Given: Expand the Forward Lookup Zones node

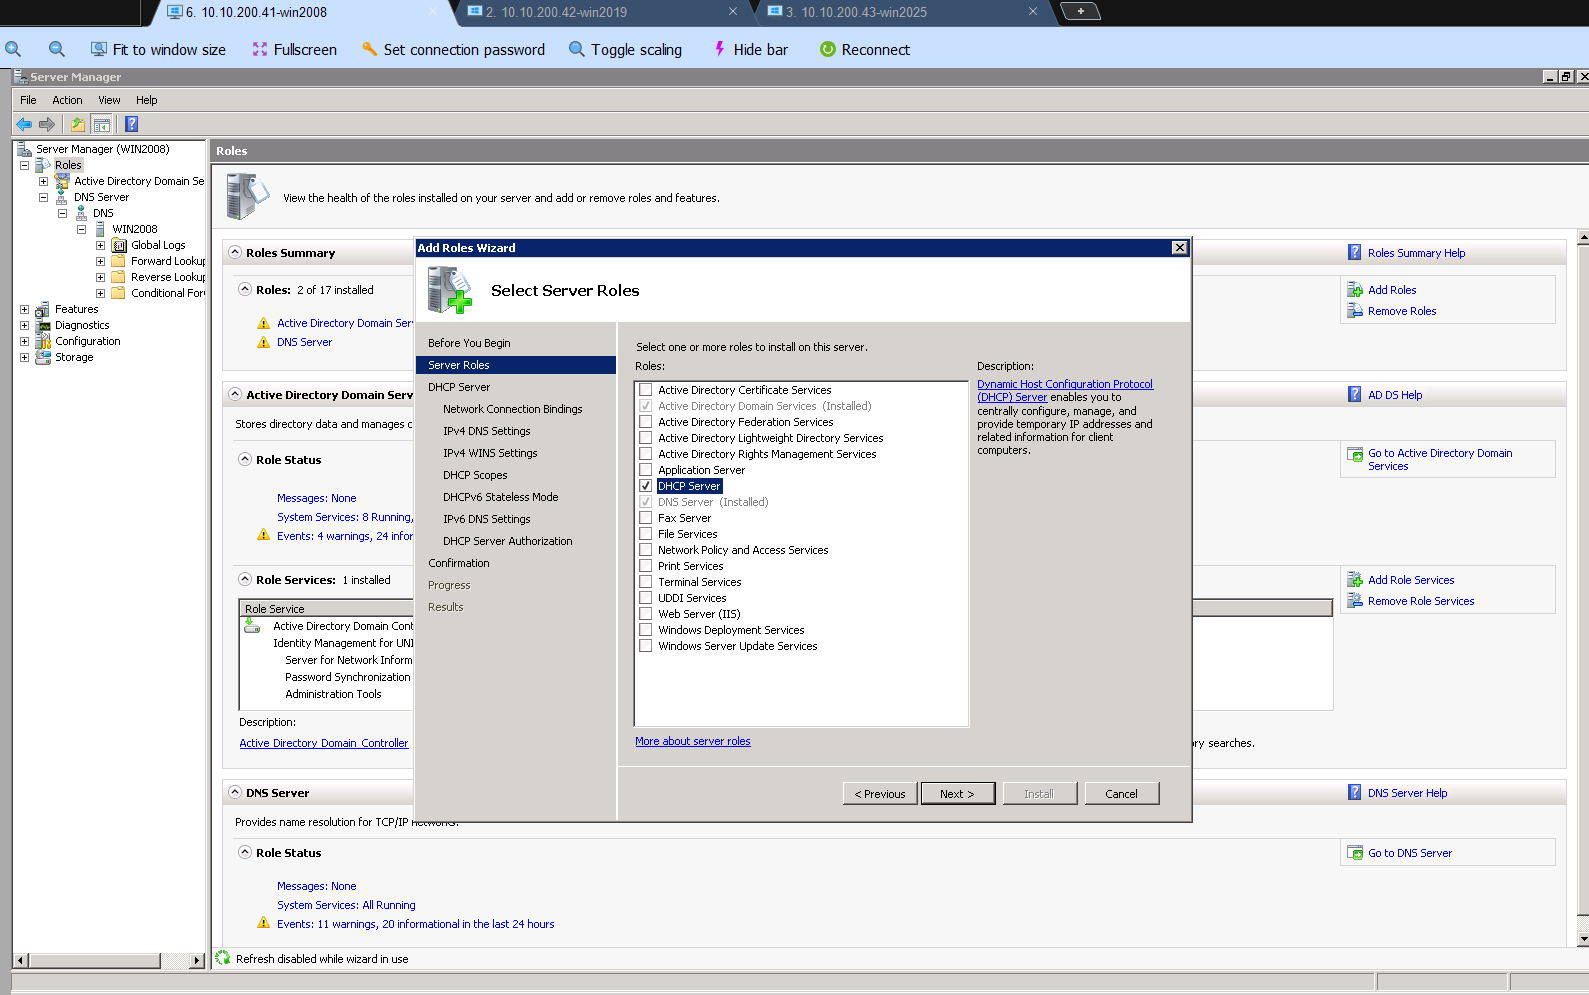Looking at the screenshot, I should (x=100, y=261).
